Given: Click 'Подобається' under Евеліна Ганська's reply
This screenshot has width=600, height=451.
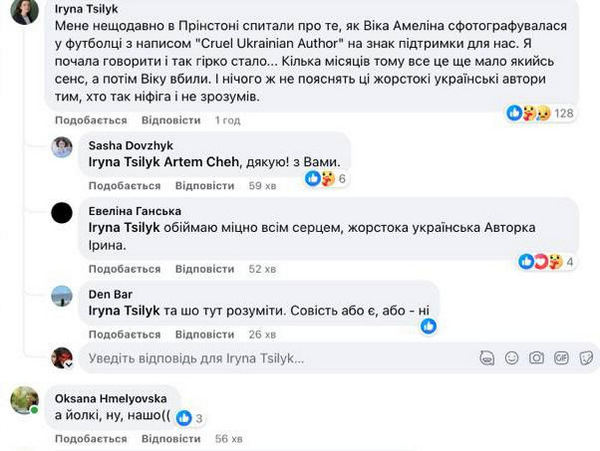Looking at the screenshot, I should (124, 269).
